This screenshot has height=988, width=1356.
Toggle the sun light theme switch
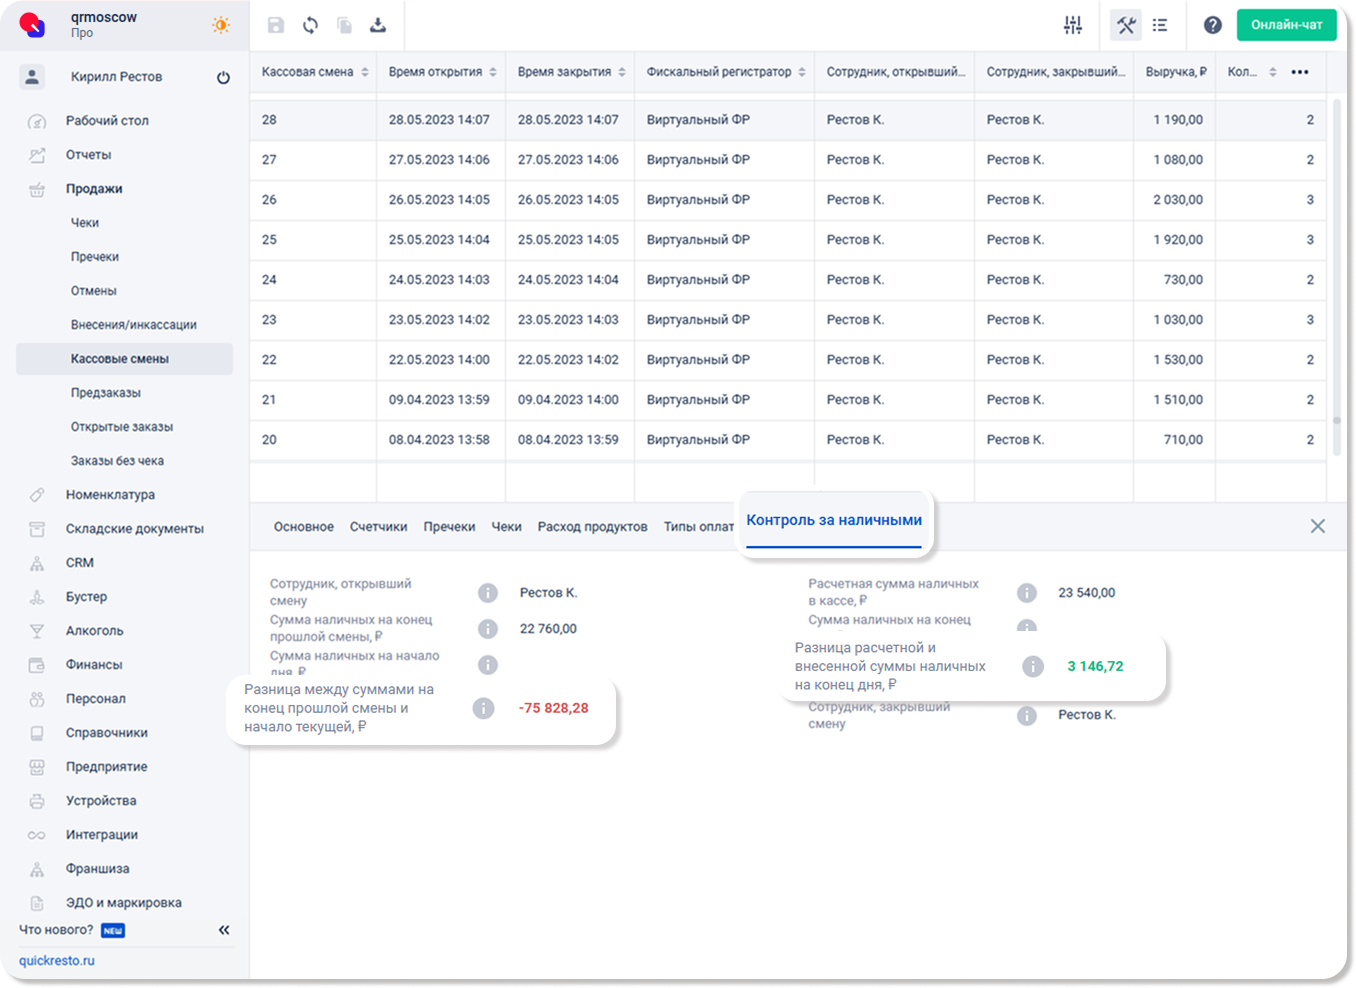click(x=221, y=25)
